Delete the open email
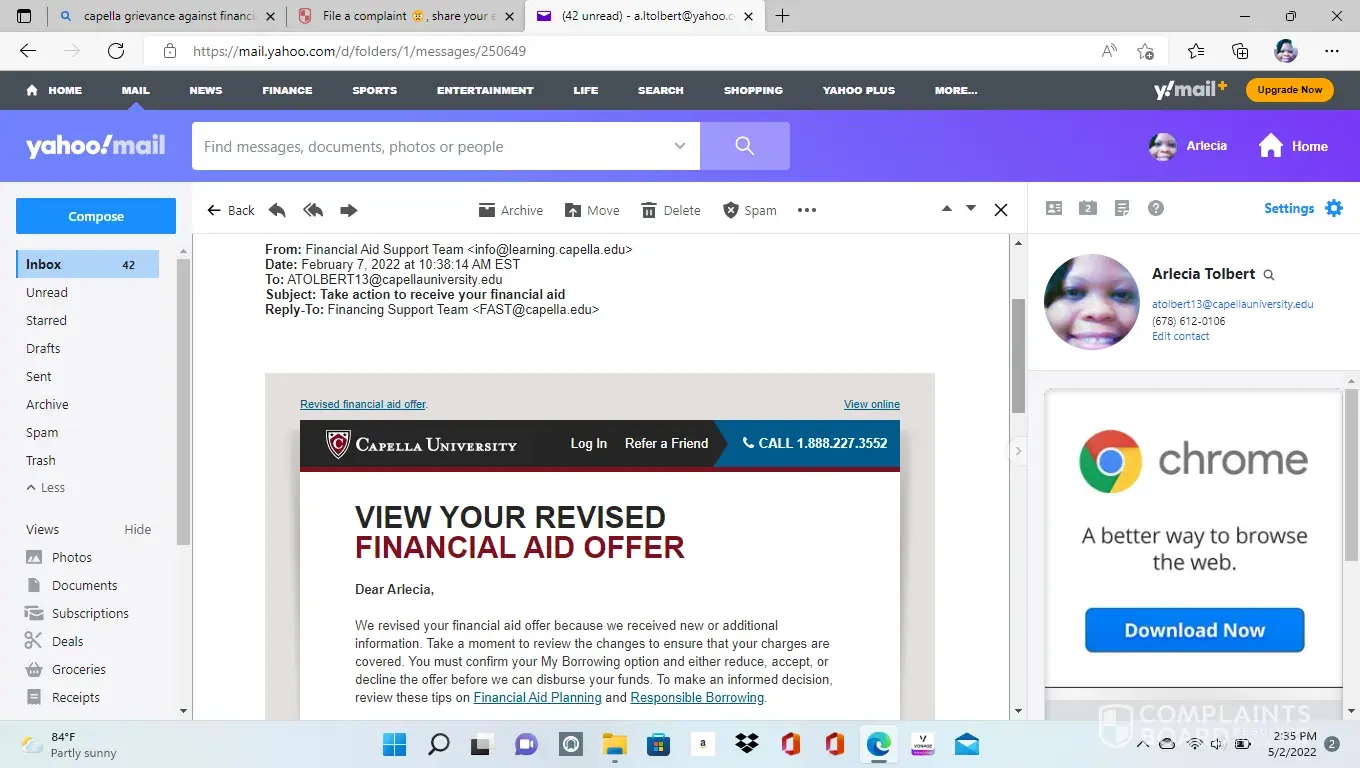The width and height of the screenshot is (1360, 768). [x=670, y=210]
